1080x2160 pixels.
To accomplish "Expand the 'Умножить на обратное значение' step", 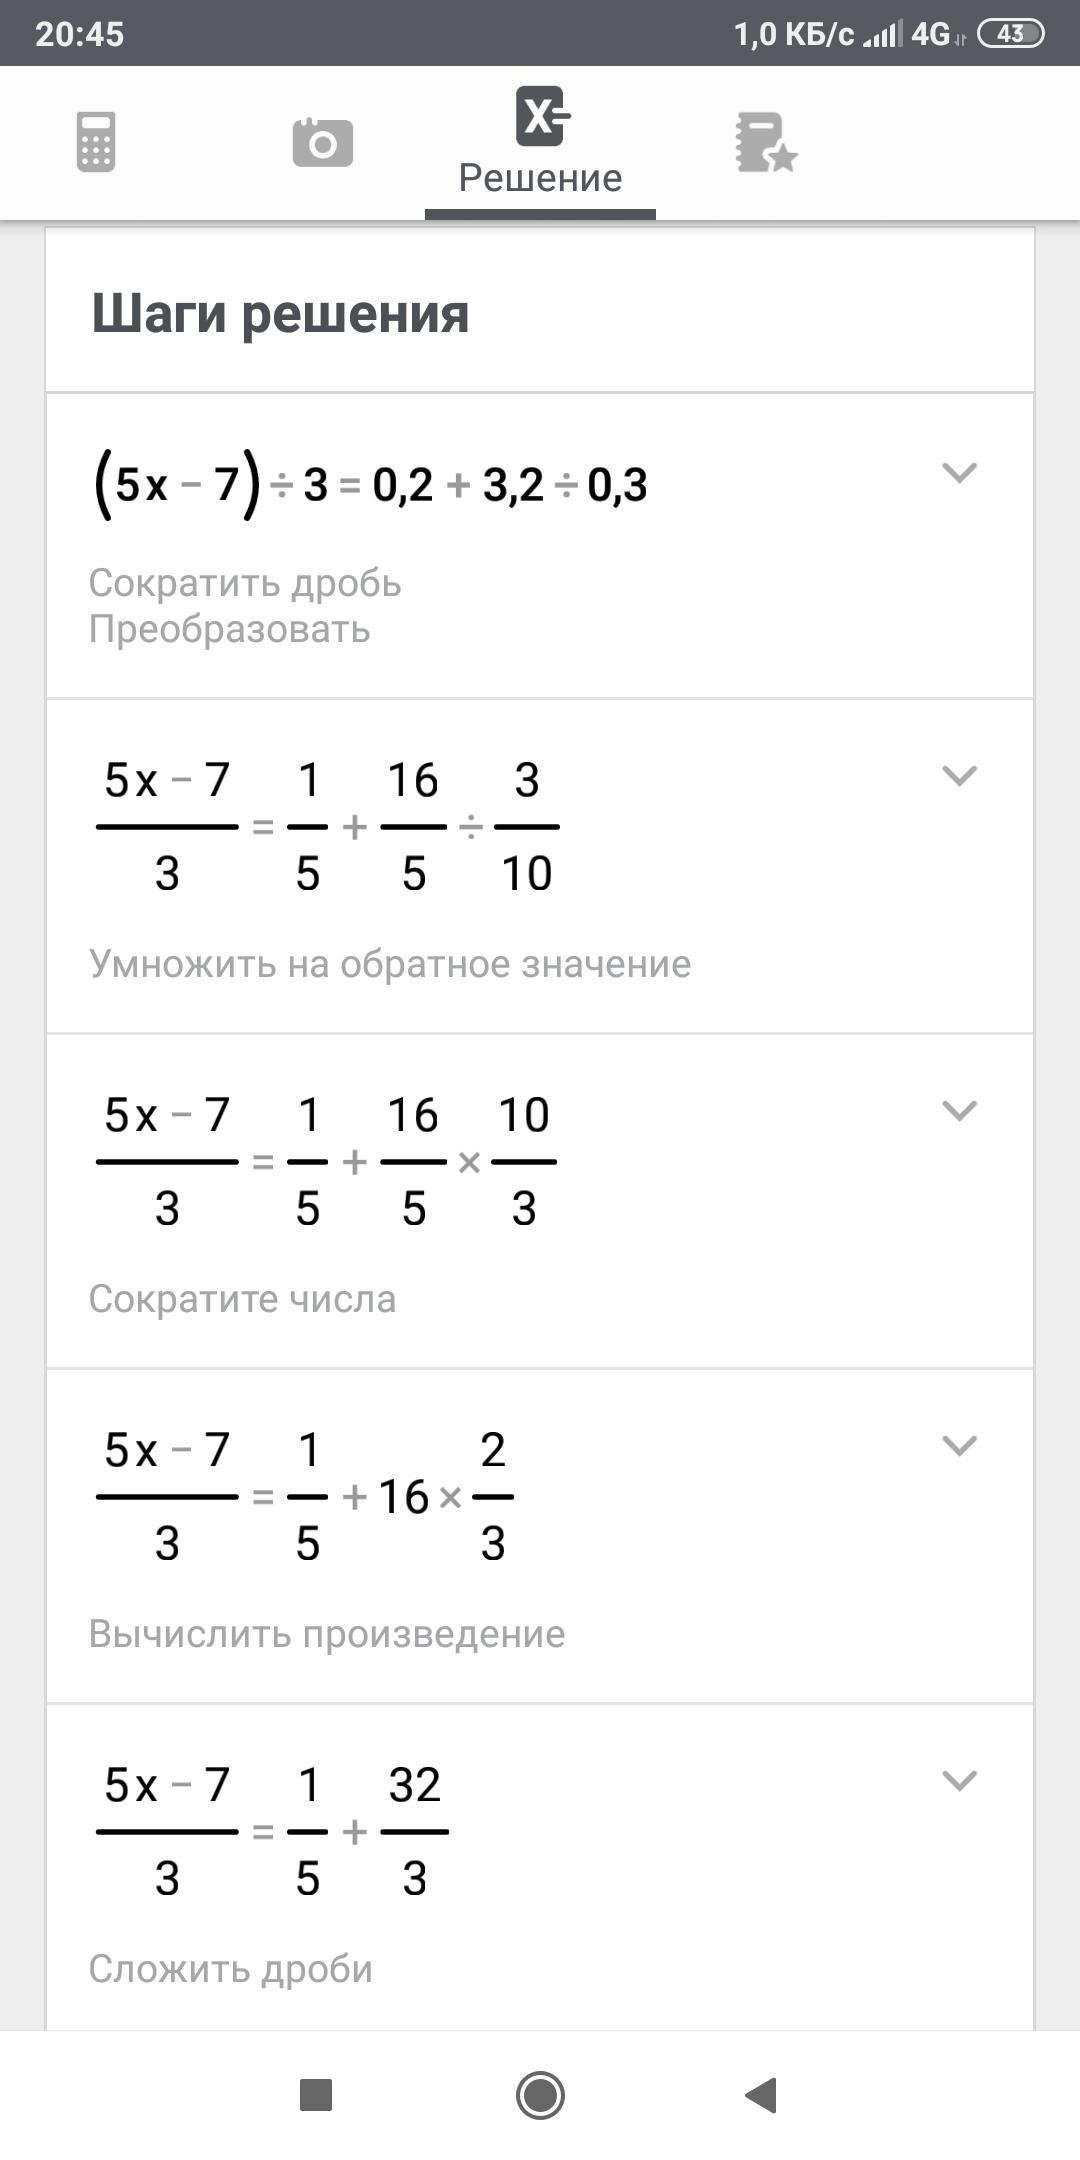I will click(959, 776).
